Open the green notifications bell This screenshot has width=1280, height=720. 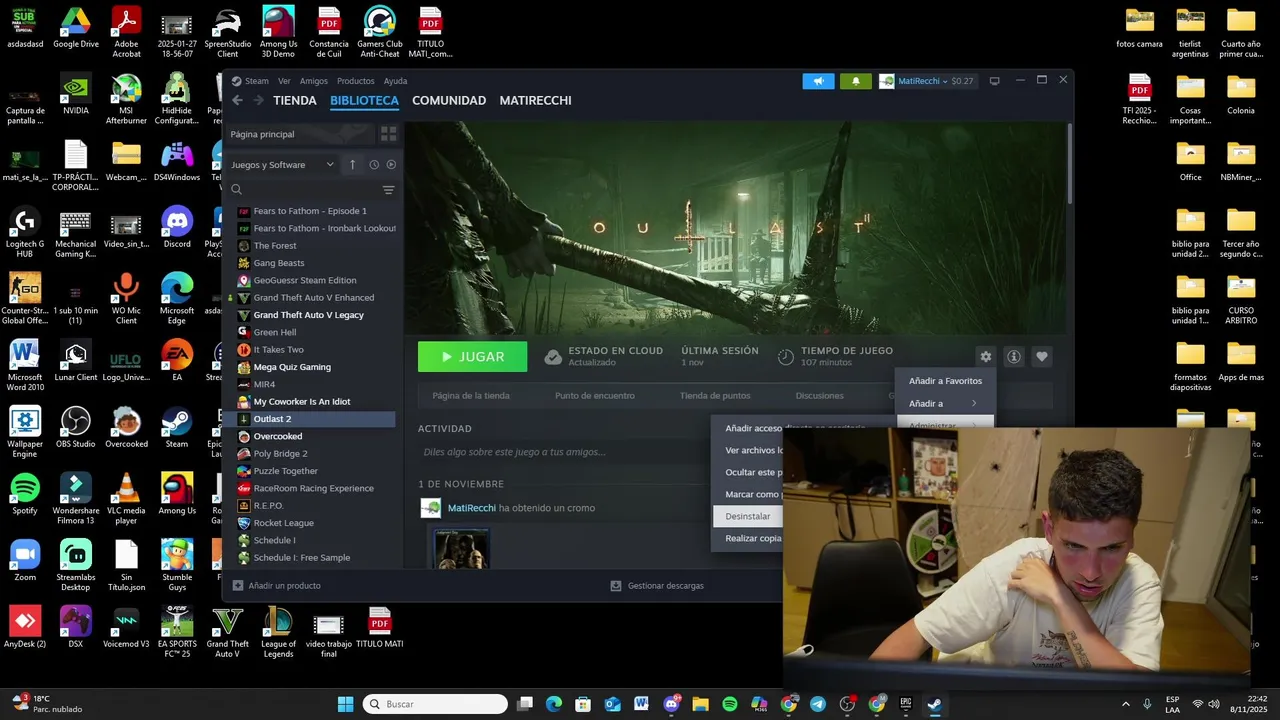click(855, 81)
